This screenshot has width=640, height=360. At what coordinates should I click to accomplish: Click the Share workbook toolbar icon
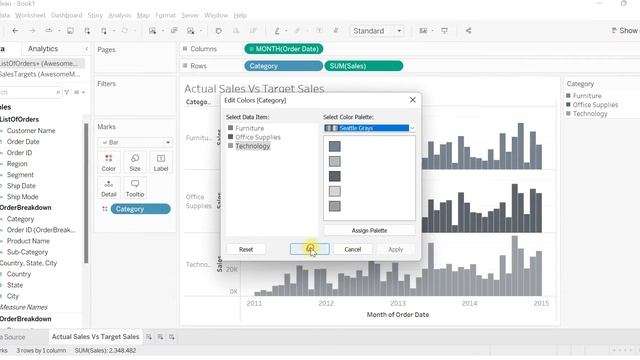pyautogui.click(x=469, y=31)
